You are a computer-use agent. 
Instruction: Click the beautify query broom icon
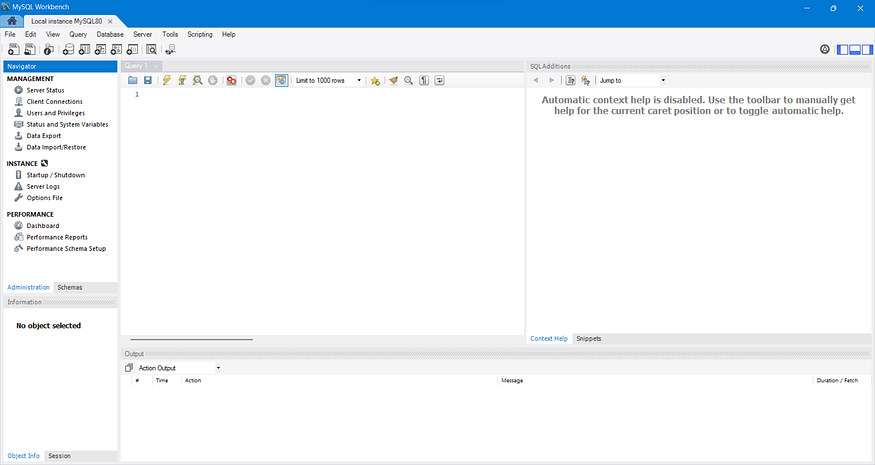[x=393, y=80]
